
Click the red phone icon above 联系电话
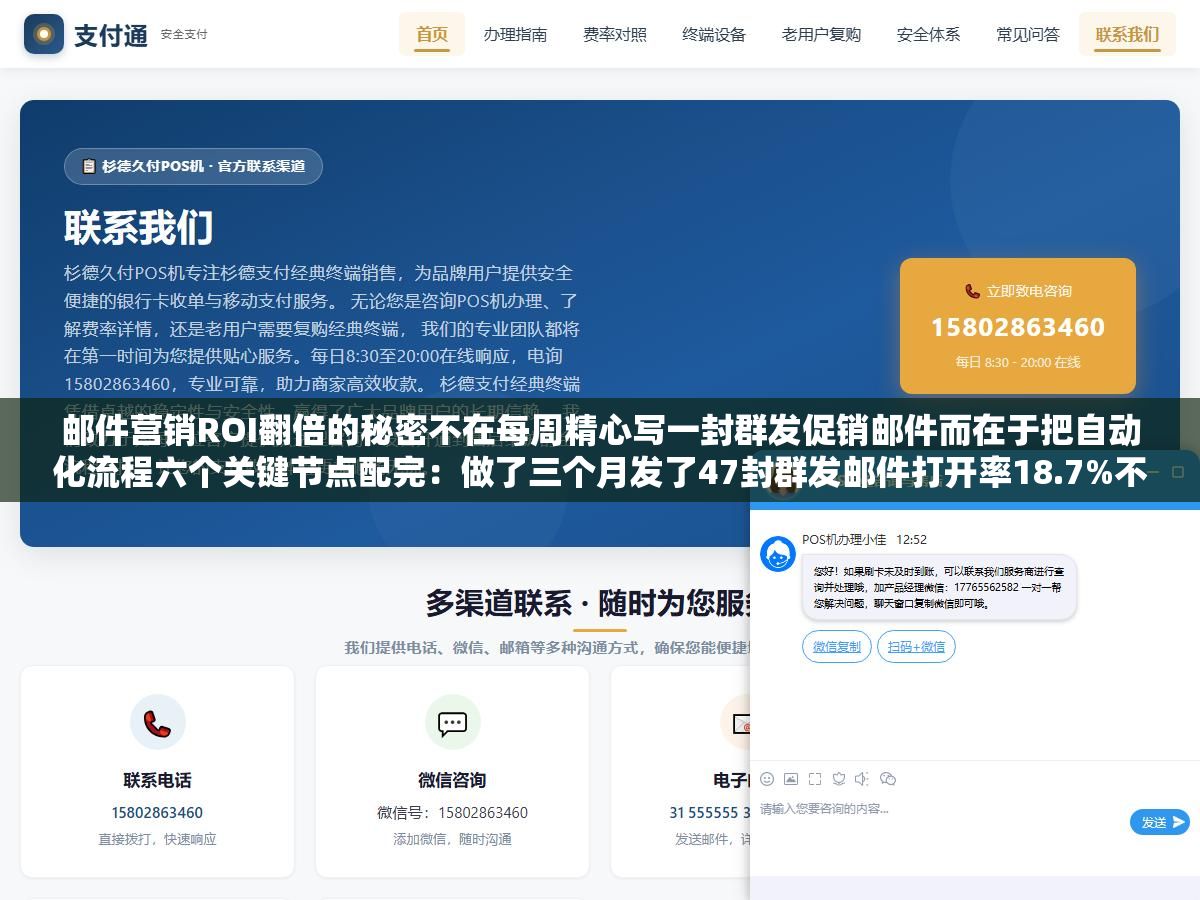(158, 722)
